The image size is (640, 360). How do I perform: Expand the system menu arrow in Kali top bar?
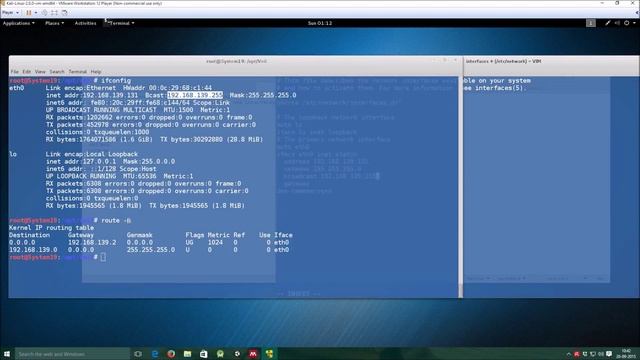[x=634, y=23]
